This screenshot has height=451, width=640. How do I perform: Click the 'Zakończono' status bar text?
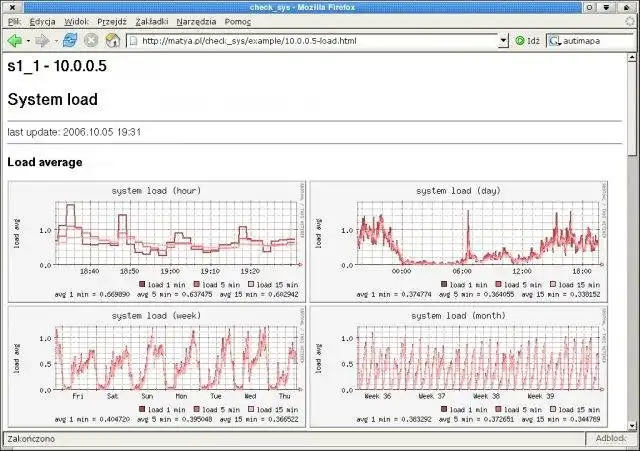point(31,439)
